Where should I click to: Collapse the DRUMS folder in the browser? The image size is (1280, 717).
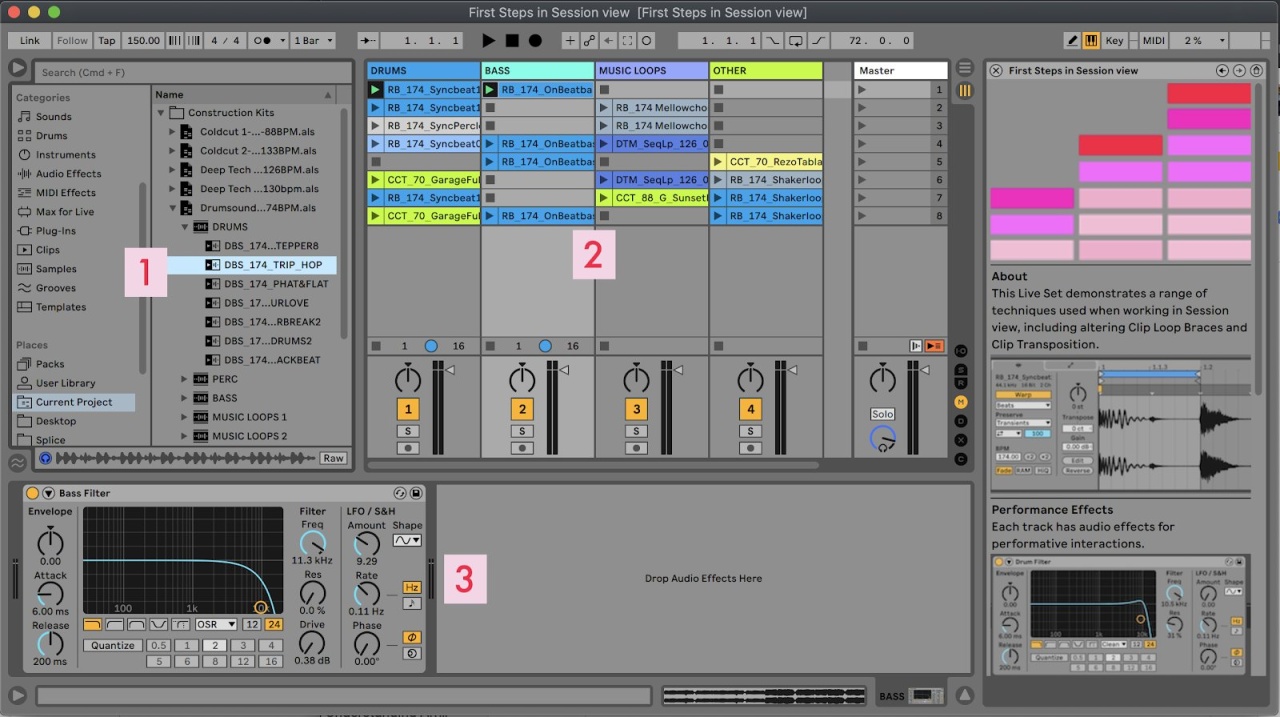pos(186,227)
